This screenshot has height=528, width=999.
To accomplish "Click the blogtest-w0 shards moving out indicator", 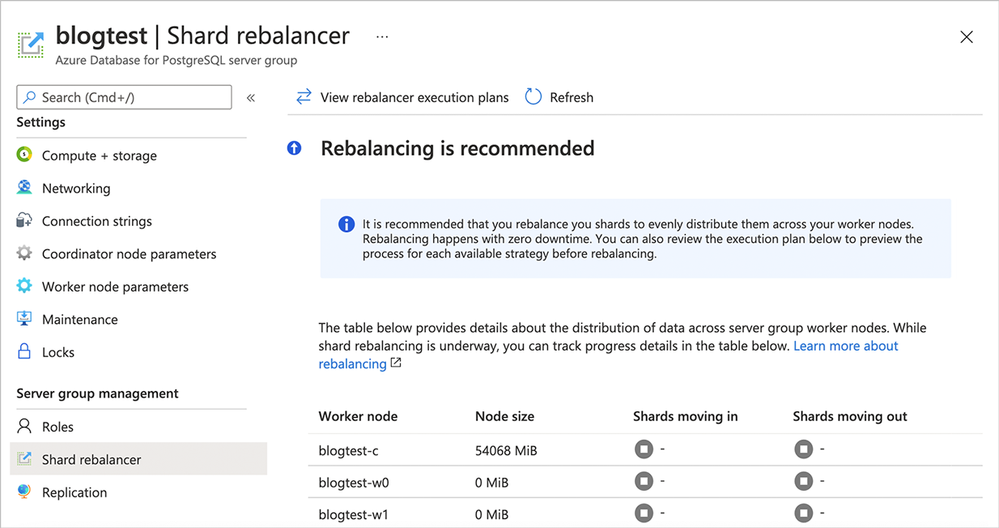I will pos(804,483).
